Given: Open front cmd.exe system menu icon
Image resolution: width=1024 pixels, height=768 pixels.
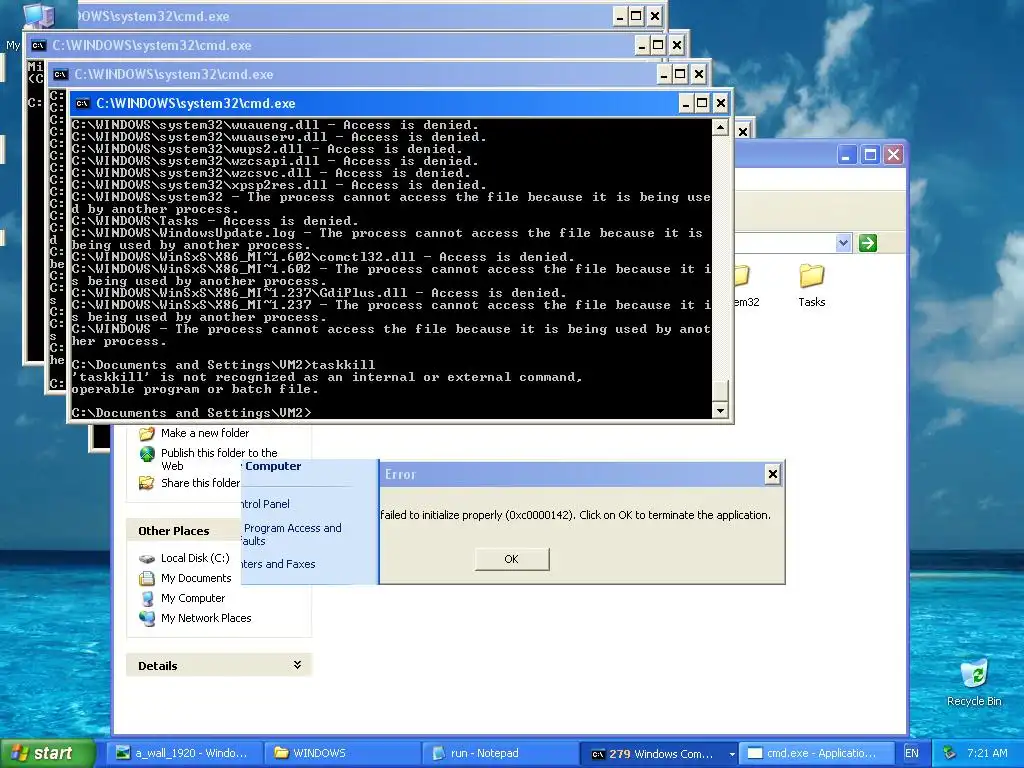Looking at the screenshot, I should coord(82,103).
